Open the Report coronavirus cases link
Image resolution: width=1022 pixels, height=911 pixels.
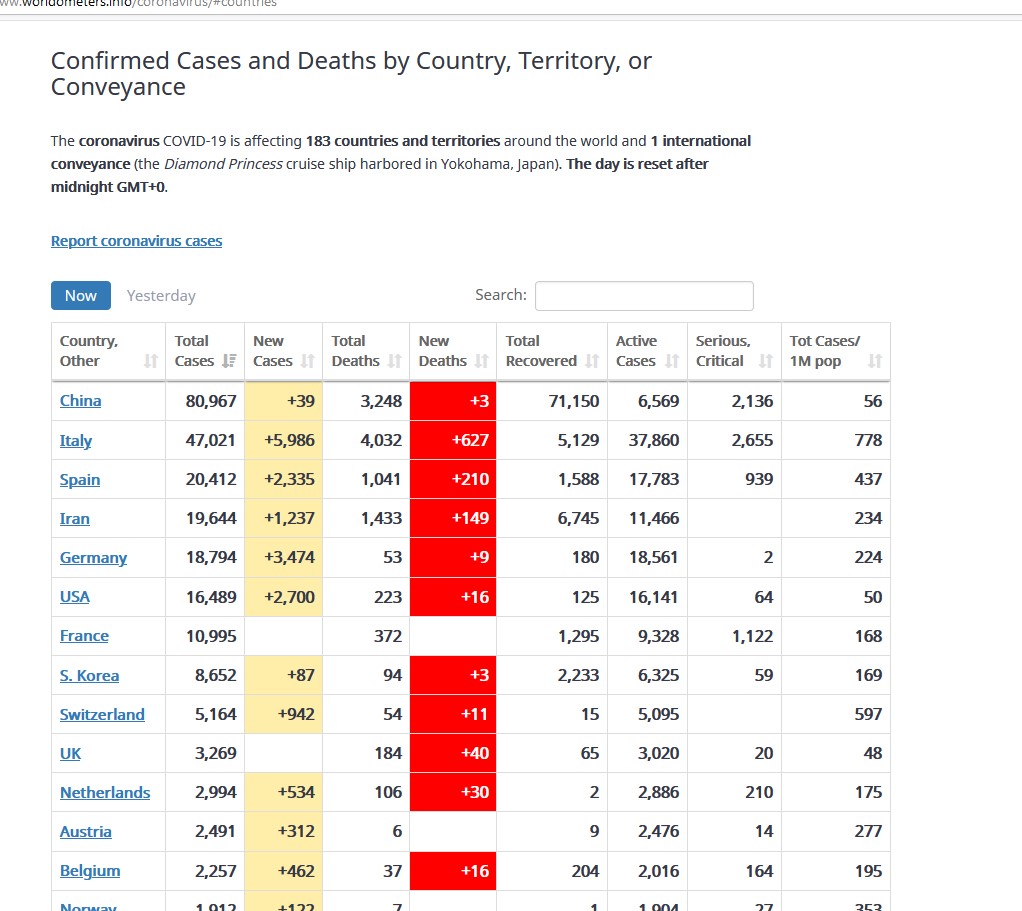click(136, 241)
